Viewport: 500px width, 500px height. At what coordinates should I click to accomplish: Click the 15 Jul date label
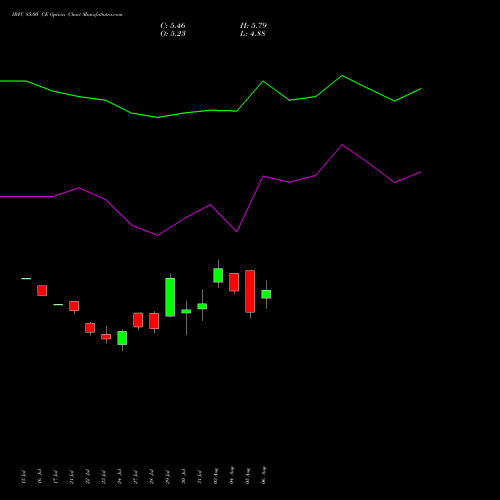(x=23, y=477)
